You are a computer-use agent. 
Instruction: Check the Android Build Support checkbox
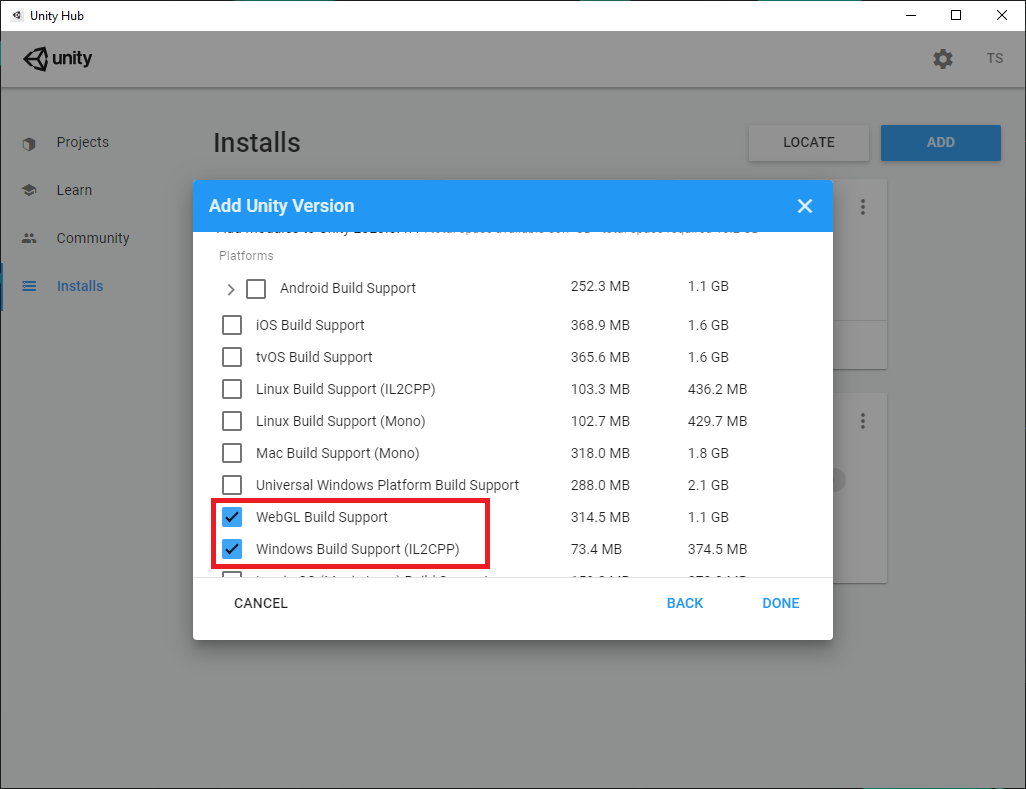click(x=256, y=289)
